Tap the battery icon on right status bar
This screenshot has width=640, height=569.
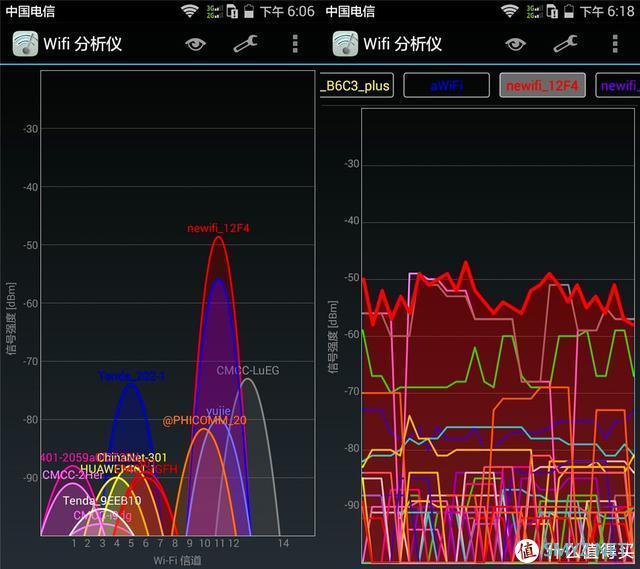569,11
